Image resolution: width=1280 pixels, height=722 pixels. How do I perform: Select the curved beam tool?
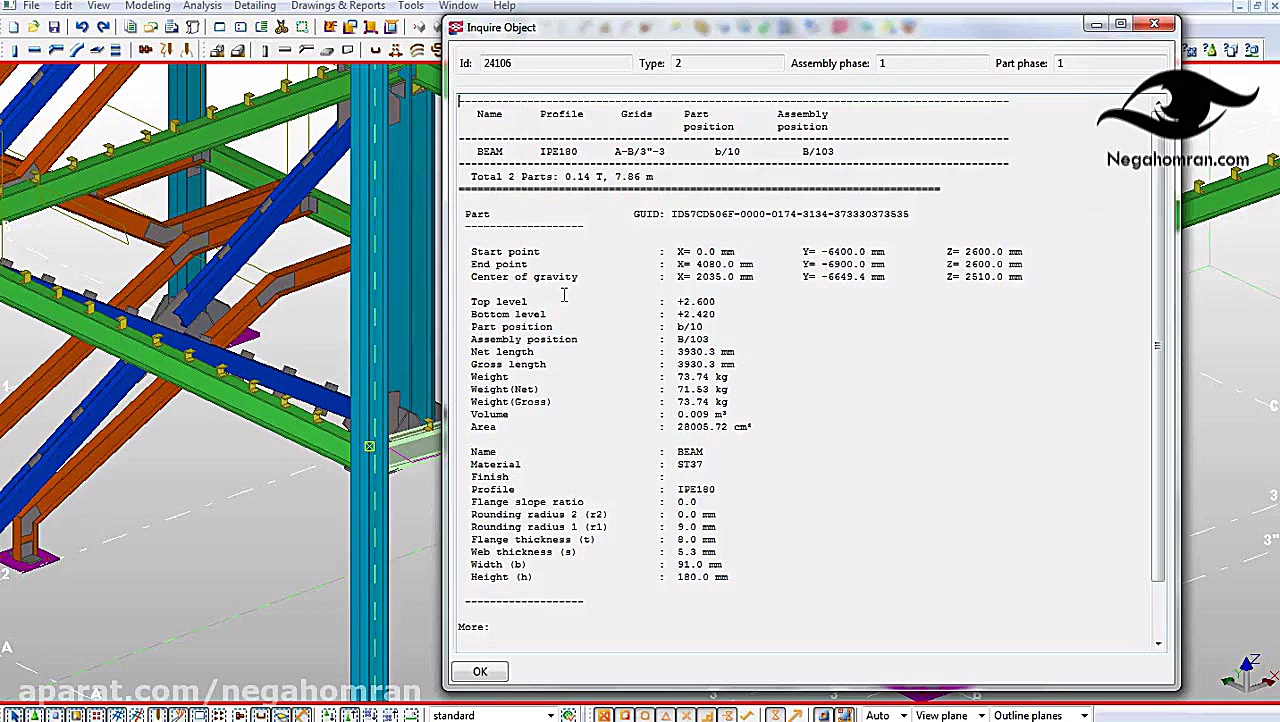pos(76,50)
